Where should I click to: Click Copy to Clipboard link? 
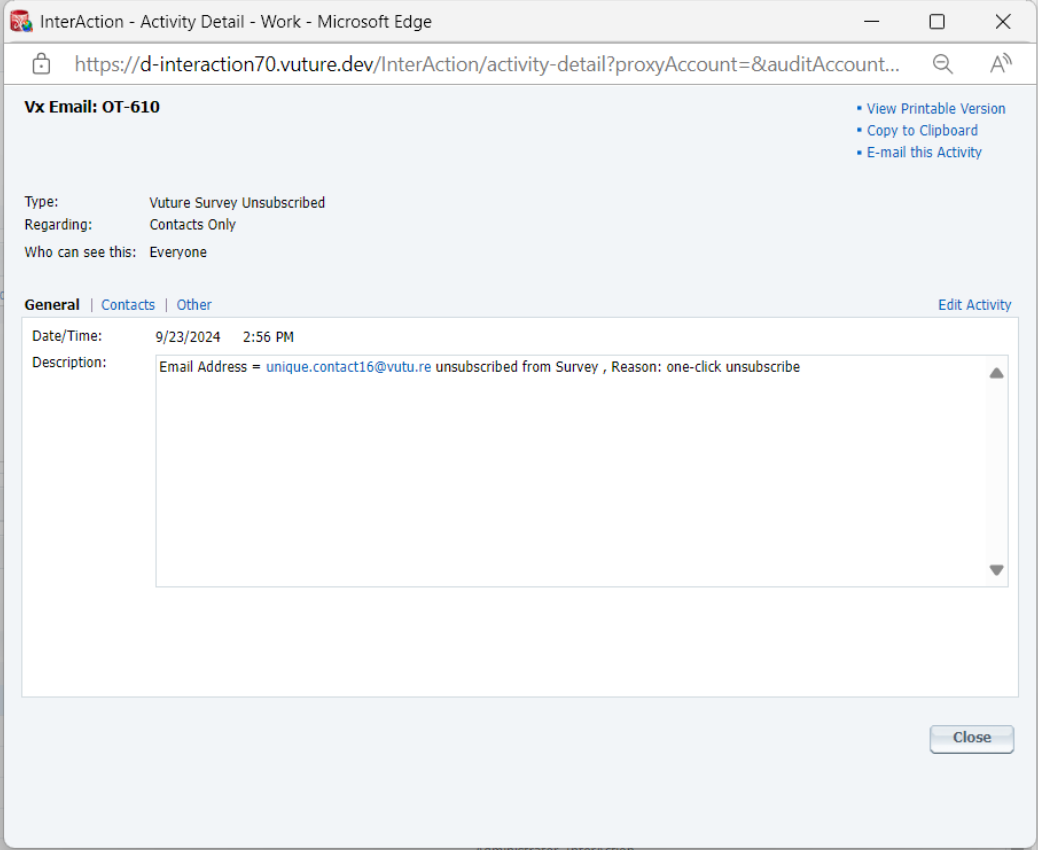tap(921, 130)
